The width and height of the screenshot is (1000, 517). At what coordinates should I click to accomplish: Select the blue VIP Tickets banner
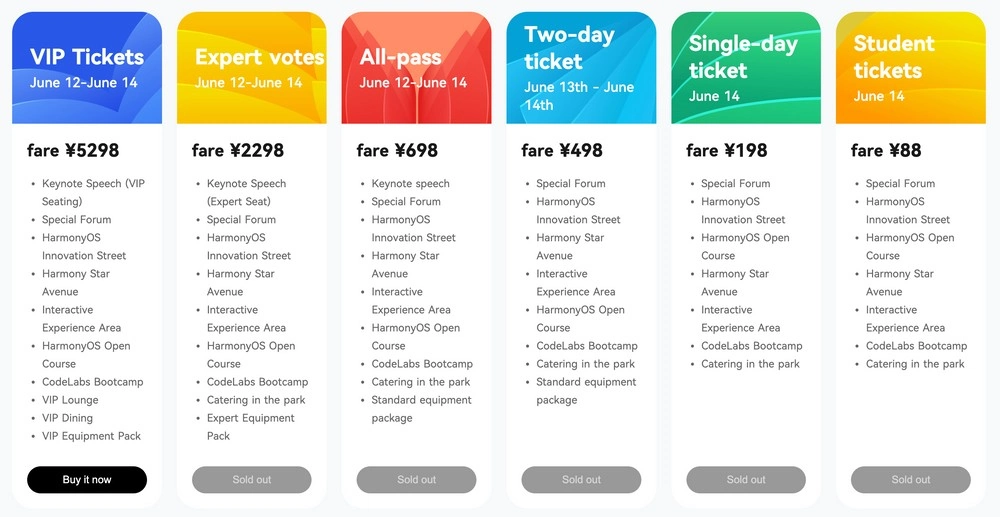click(87, 68)
